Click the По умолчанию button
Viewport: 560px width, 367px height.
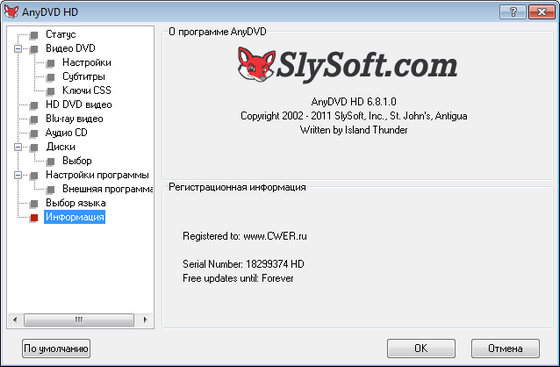56,348
